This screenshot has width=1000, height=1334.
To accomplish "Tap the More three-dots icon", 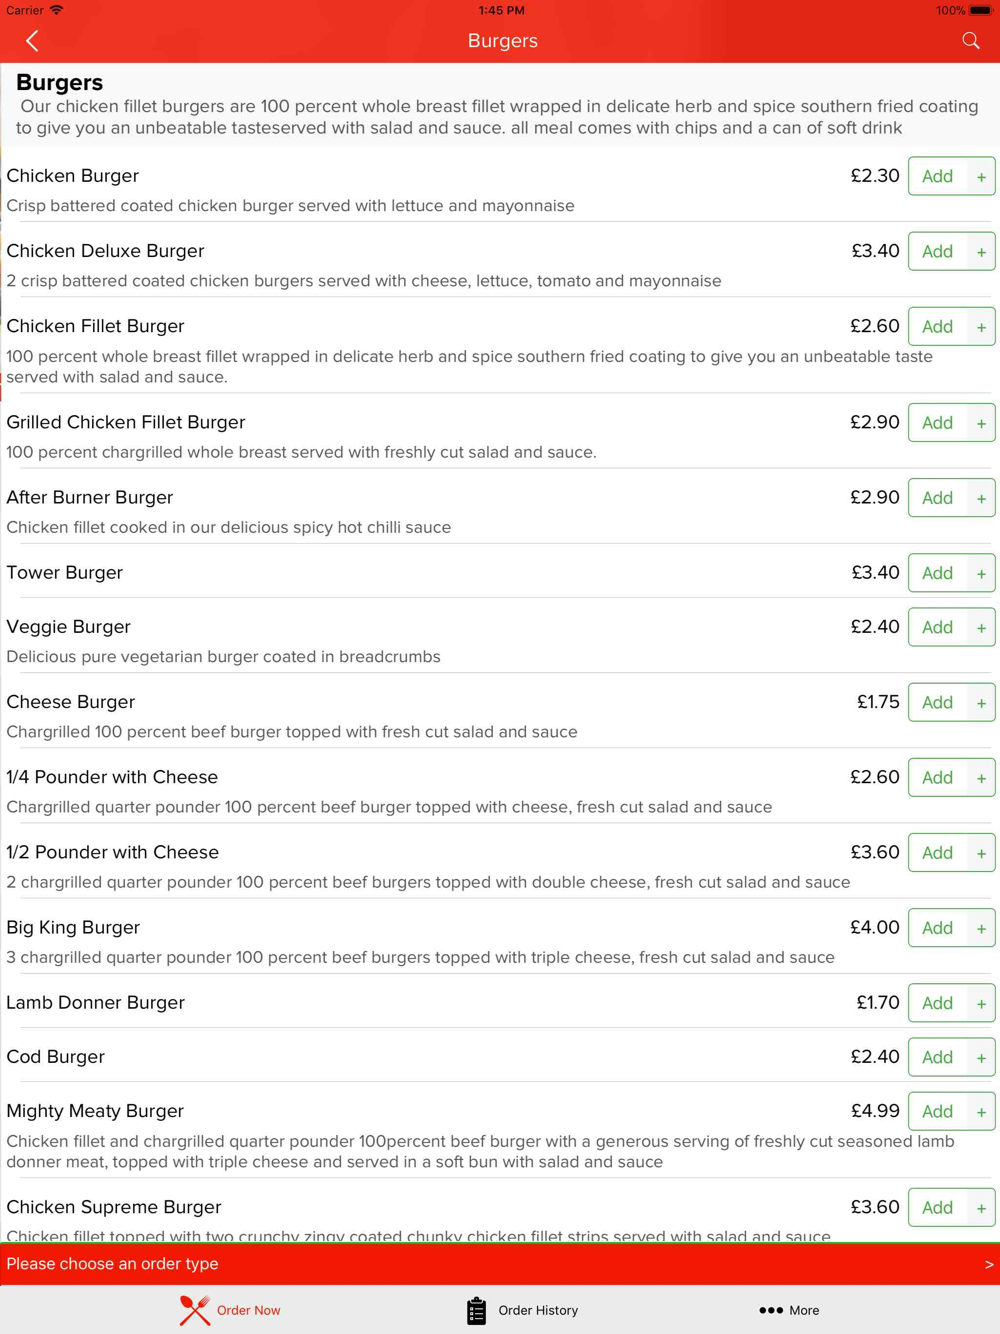I will click(x=770, y=1310).
